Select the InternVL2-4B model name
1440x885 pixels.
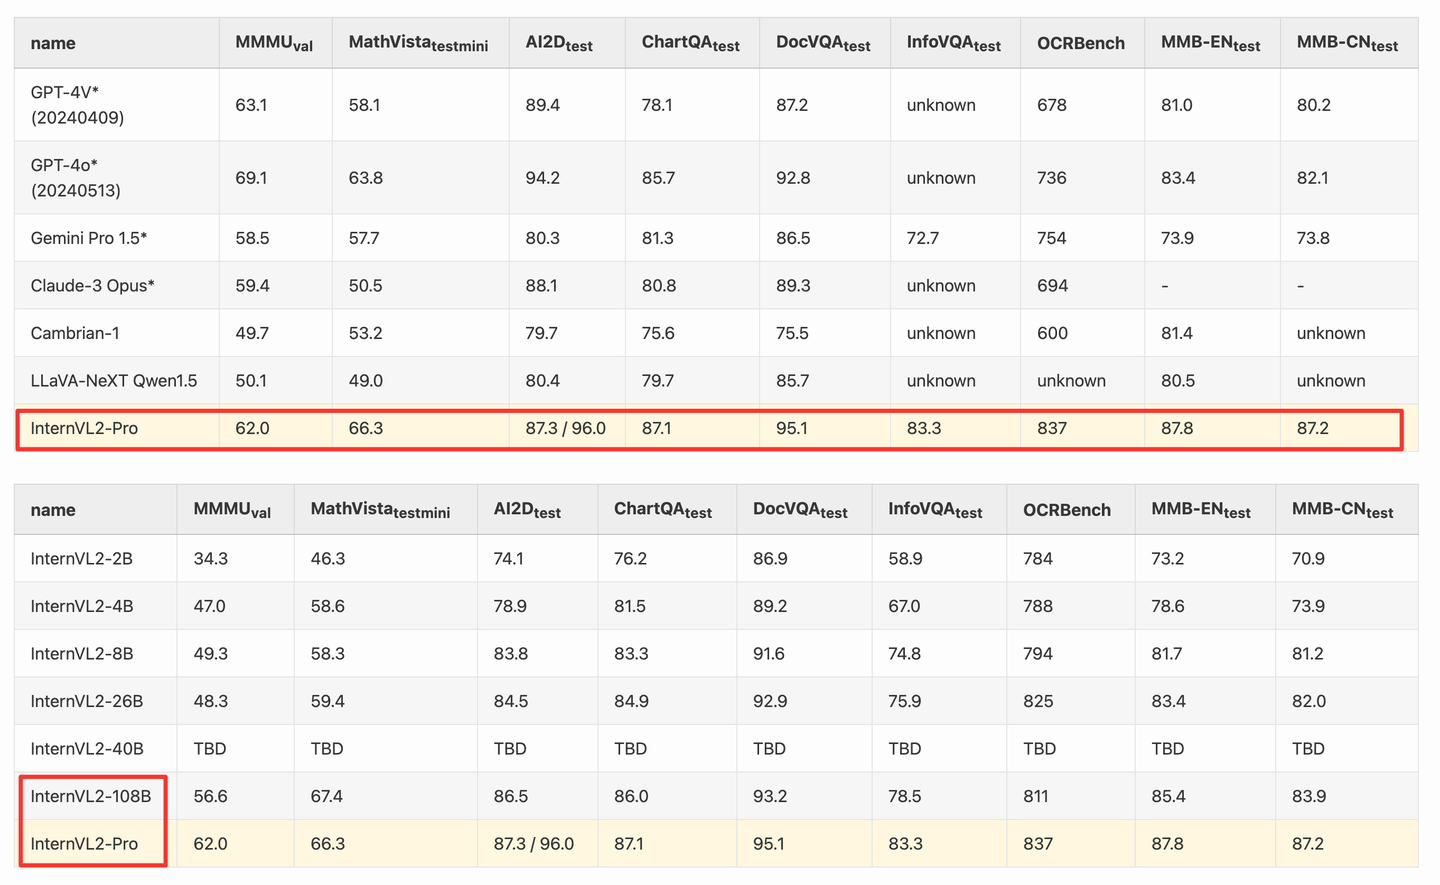[82, 606]
